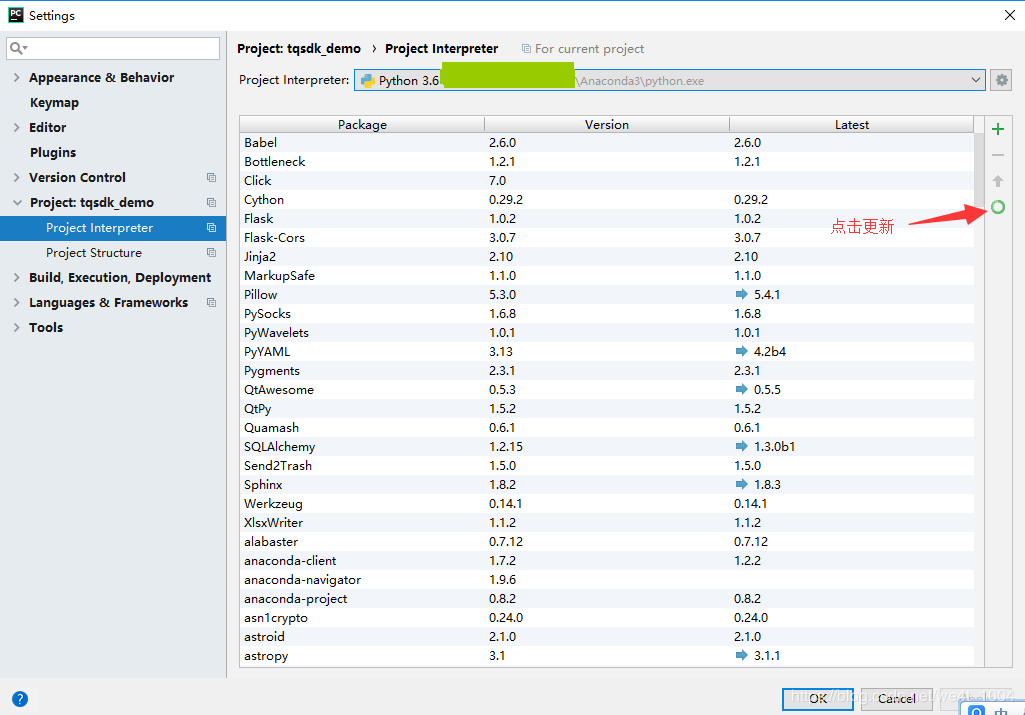The width and height of the screenshot is (1025, 715).
Task: Click the Latest column header
Action: pos(852,124)
